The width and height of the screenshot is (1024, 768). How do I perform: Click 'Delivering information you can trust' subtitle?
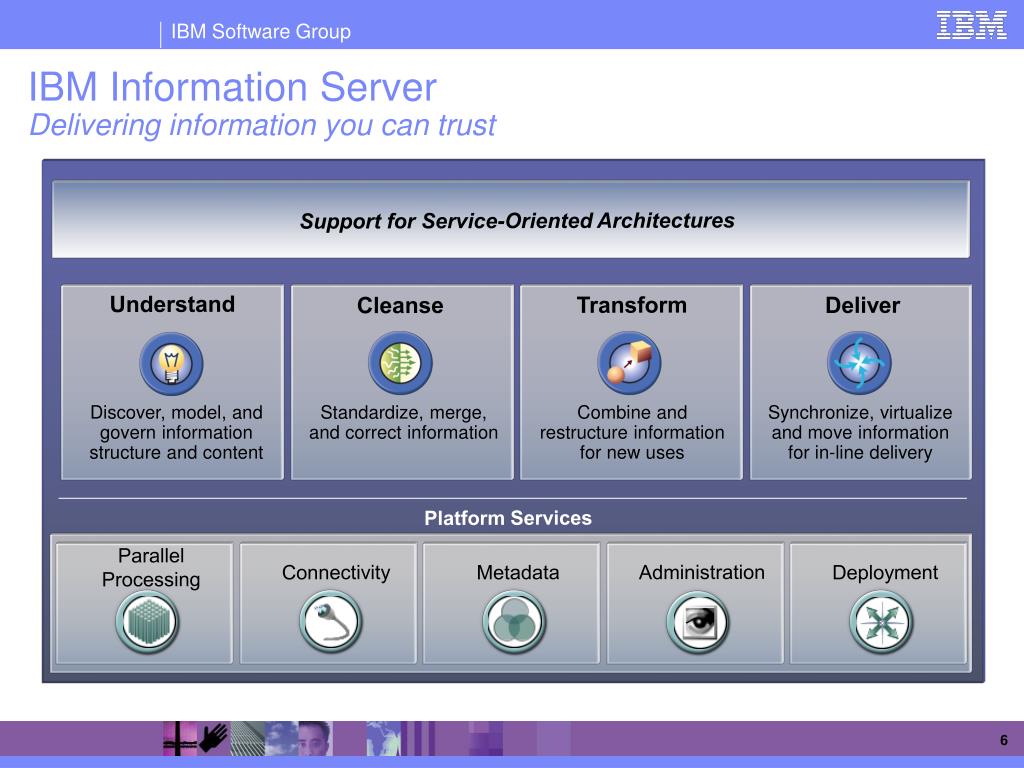263,125
